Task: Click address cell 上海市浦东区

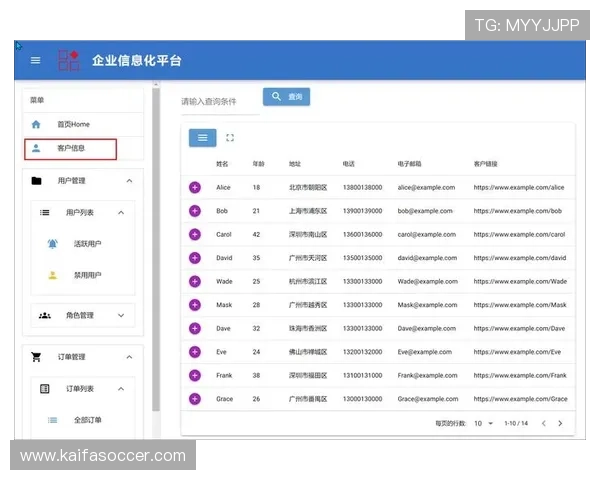Action: pos(308,211)
